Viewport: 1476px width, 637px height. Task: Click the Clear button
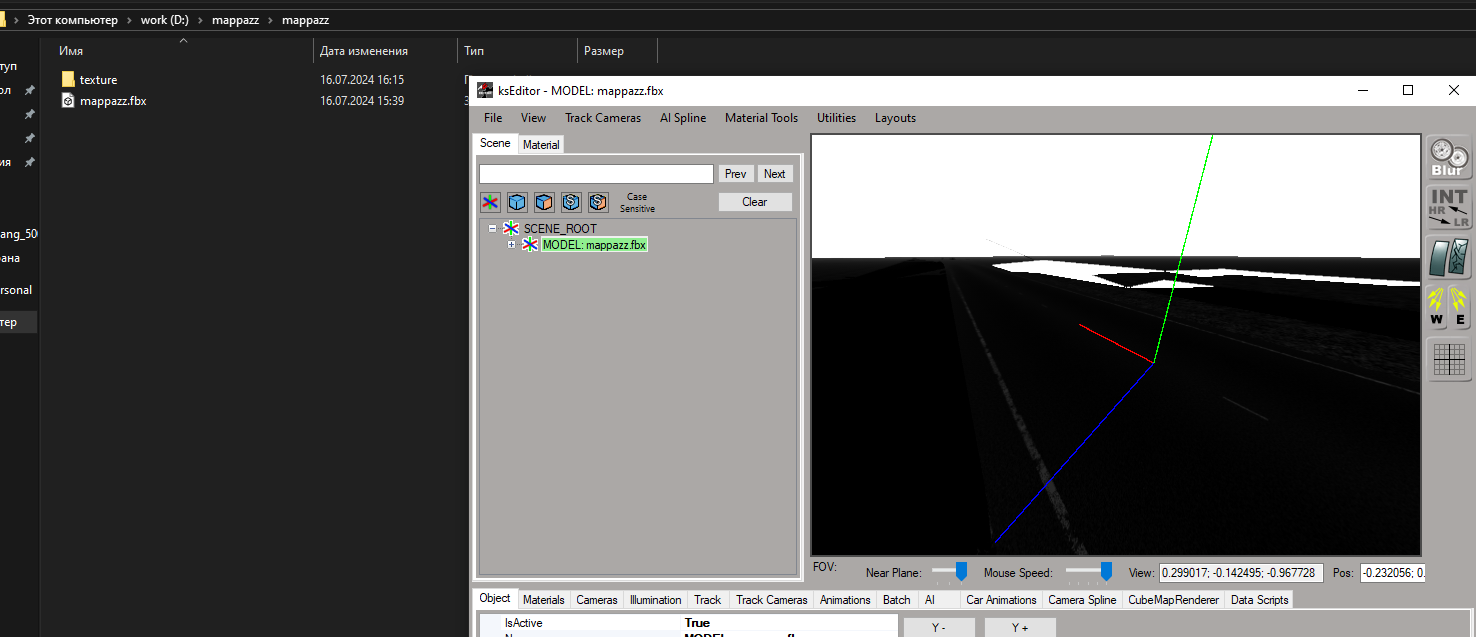pyautogui.click(x=755, y=202)
